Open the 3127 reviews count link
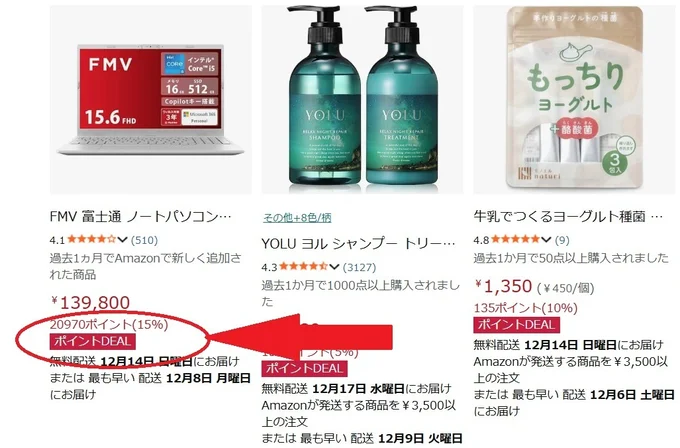Screen dimensions: 680x448 360,267
